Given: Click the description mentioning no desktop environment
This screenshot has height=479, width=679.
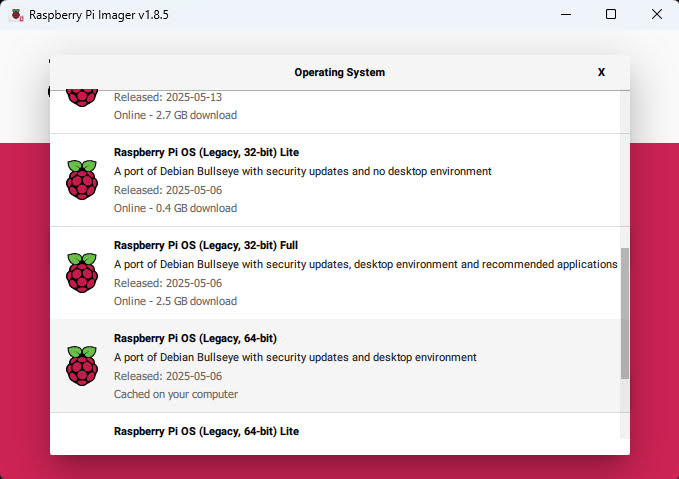Looking at the screenshot, I should click(302, 171).
